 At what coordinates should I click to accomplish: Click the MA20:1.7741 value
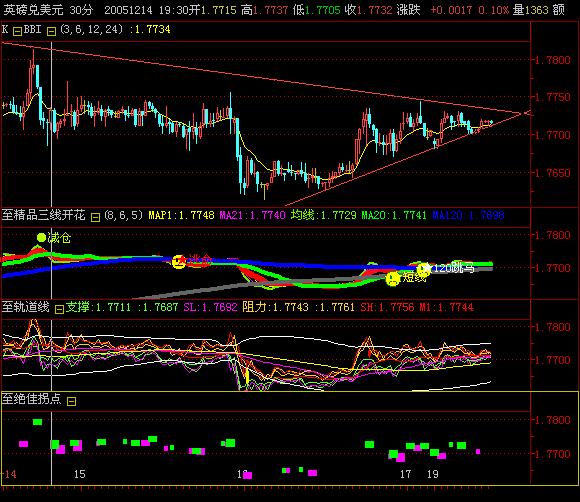tap(394, 215)
